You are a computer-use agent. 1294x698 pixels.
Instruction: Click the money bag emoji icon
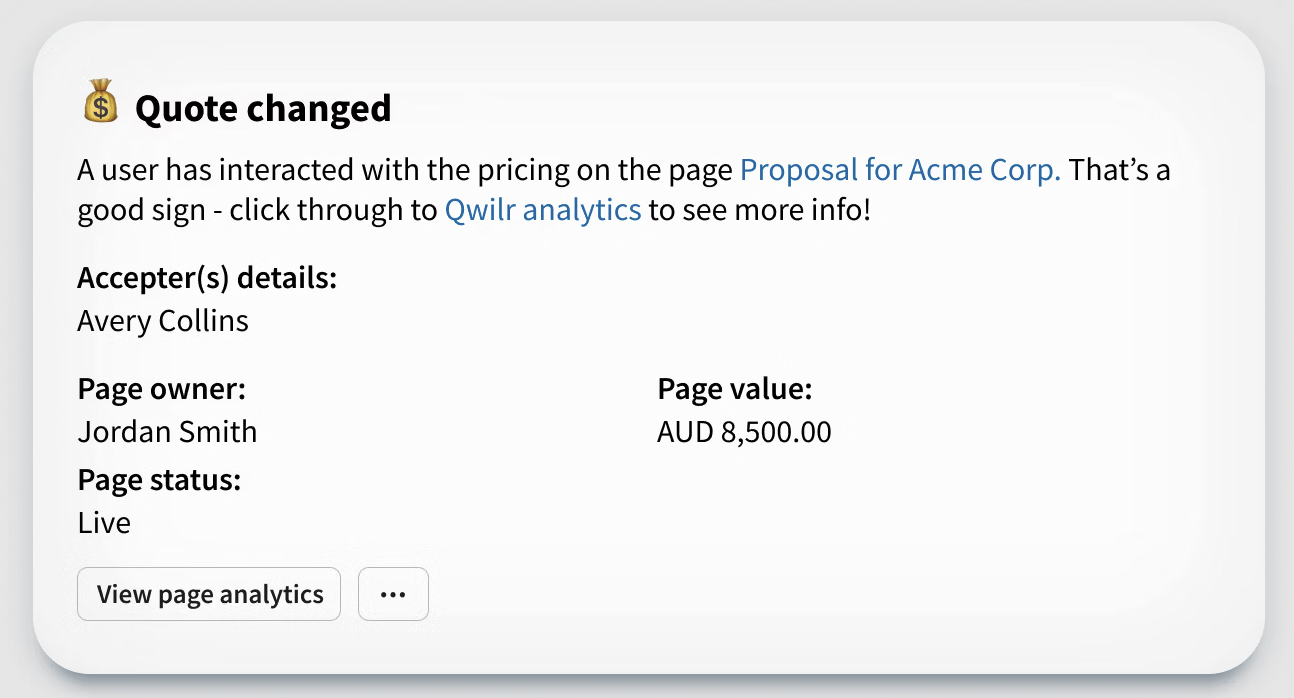(x=100, y=105)
